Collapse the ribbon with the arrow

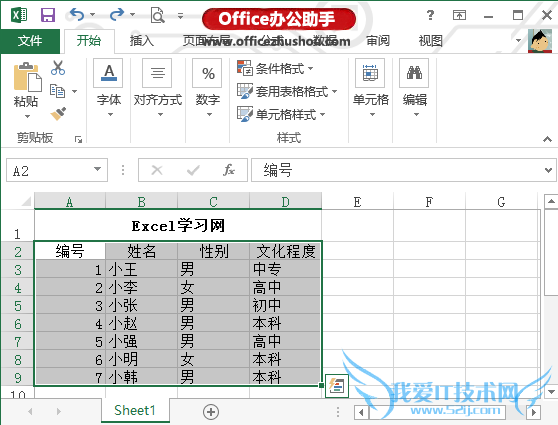point(547,139)
